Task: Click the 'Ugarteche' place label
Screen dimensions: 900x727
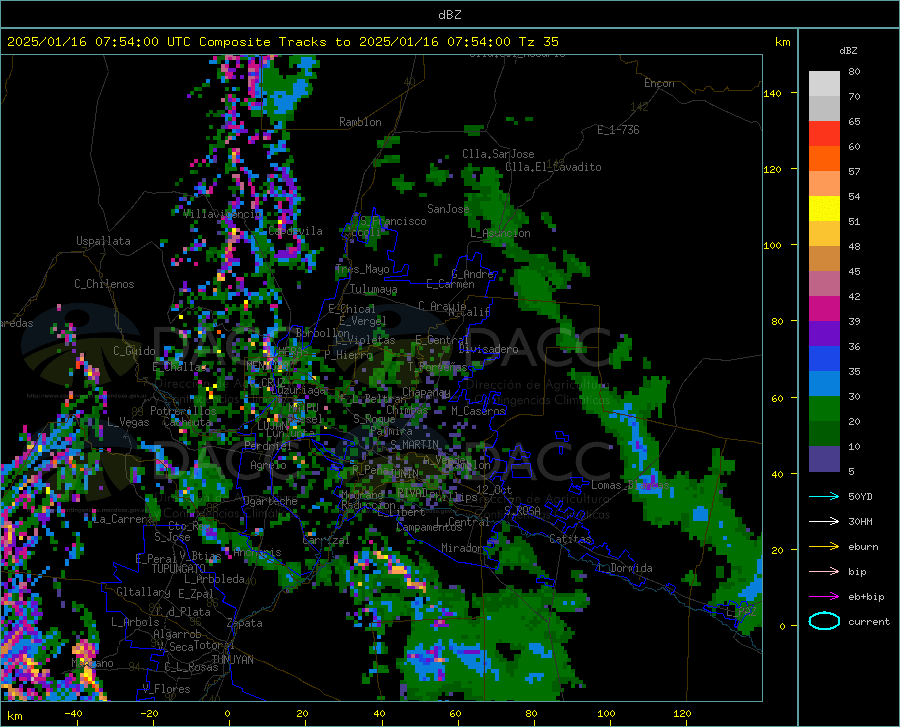Action: pos(270,501)
